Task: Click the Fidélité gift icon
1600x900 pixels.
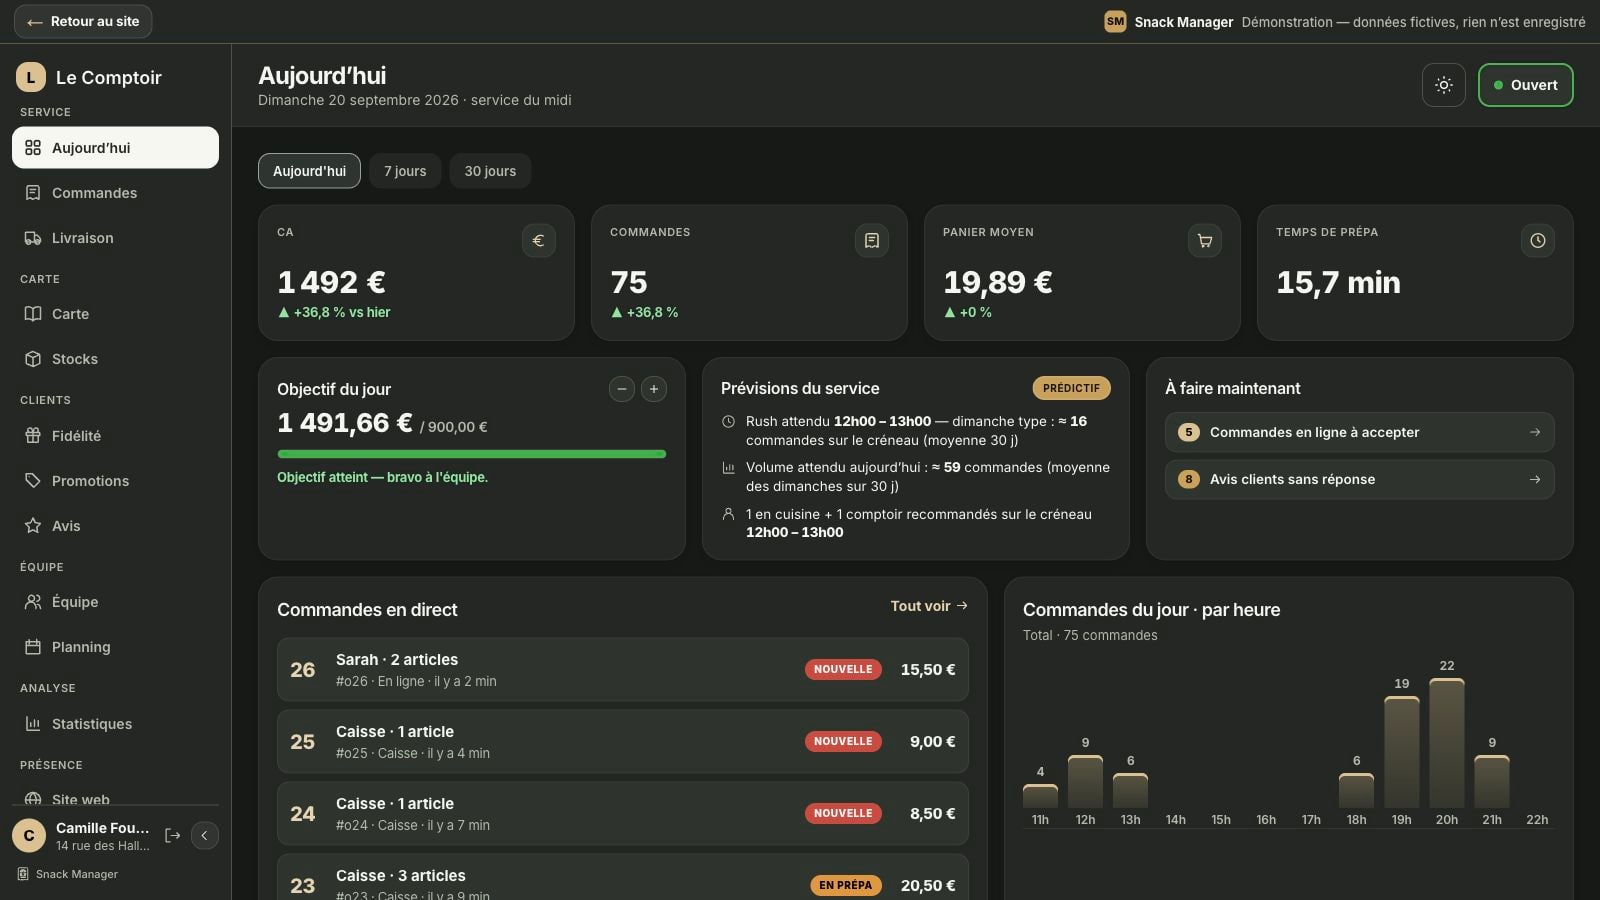Action: click(33, 436)
